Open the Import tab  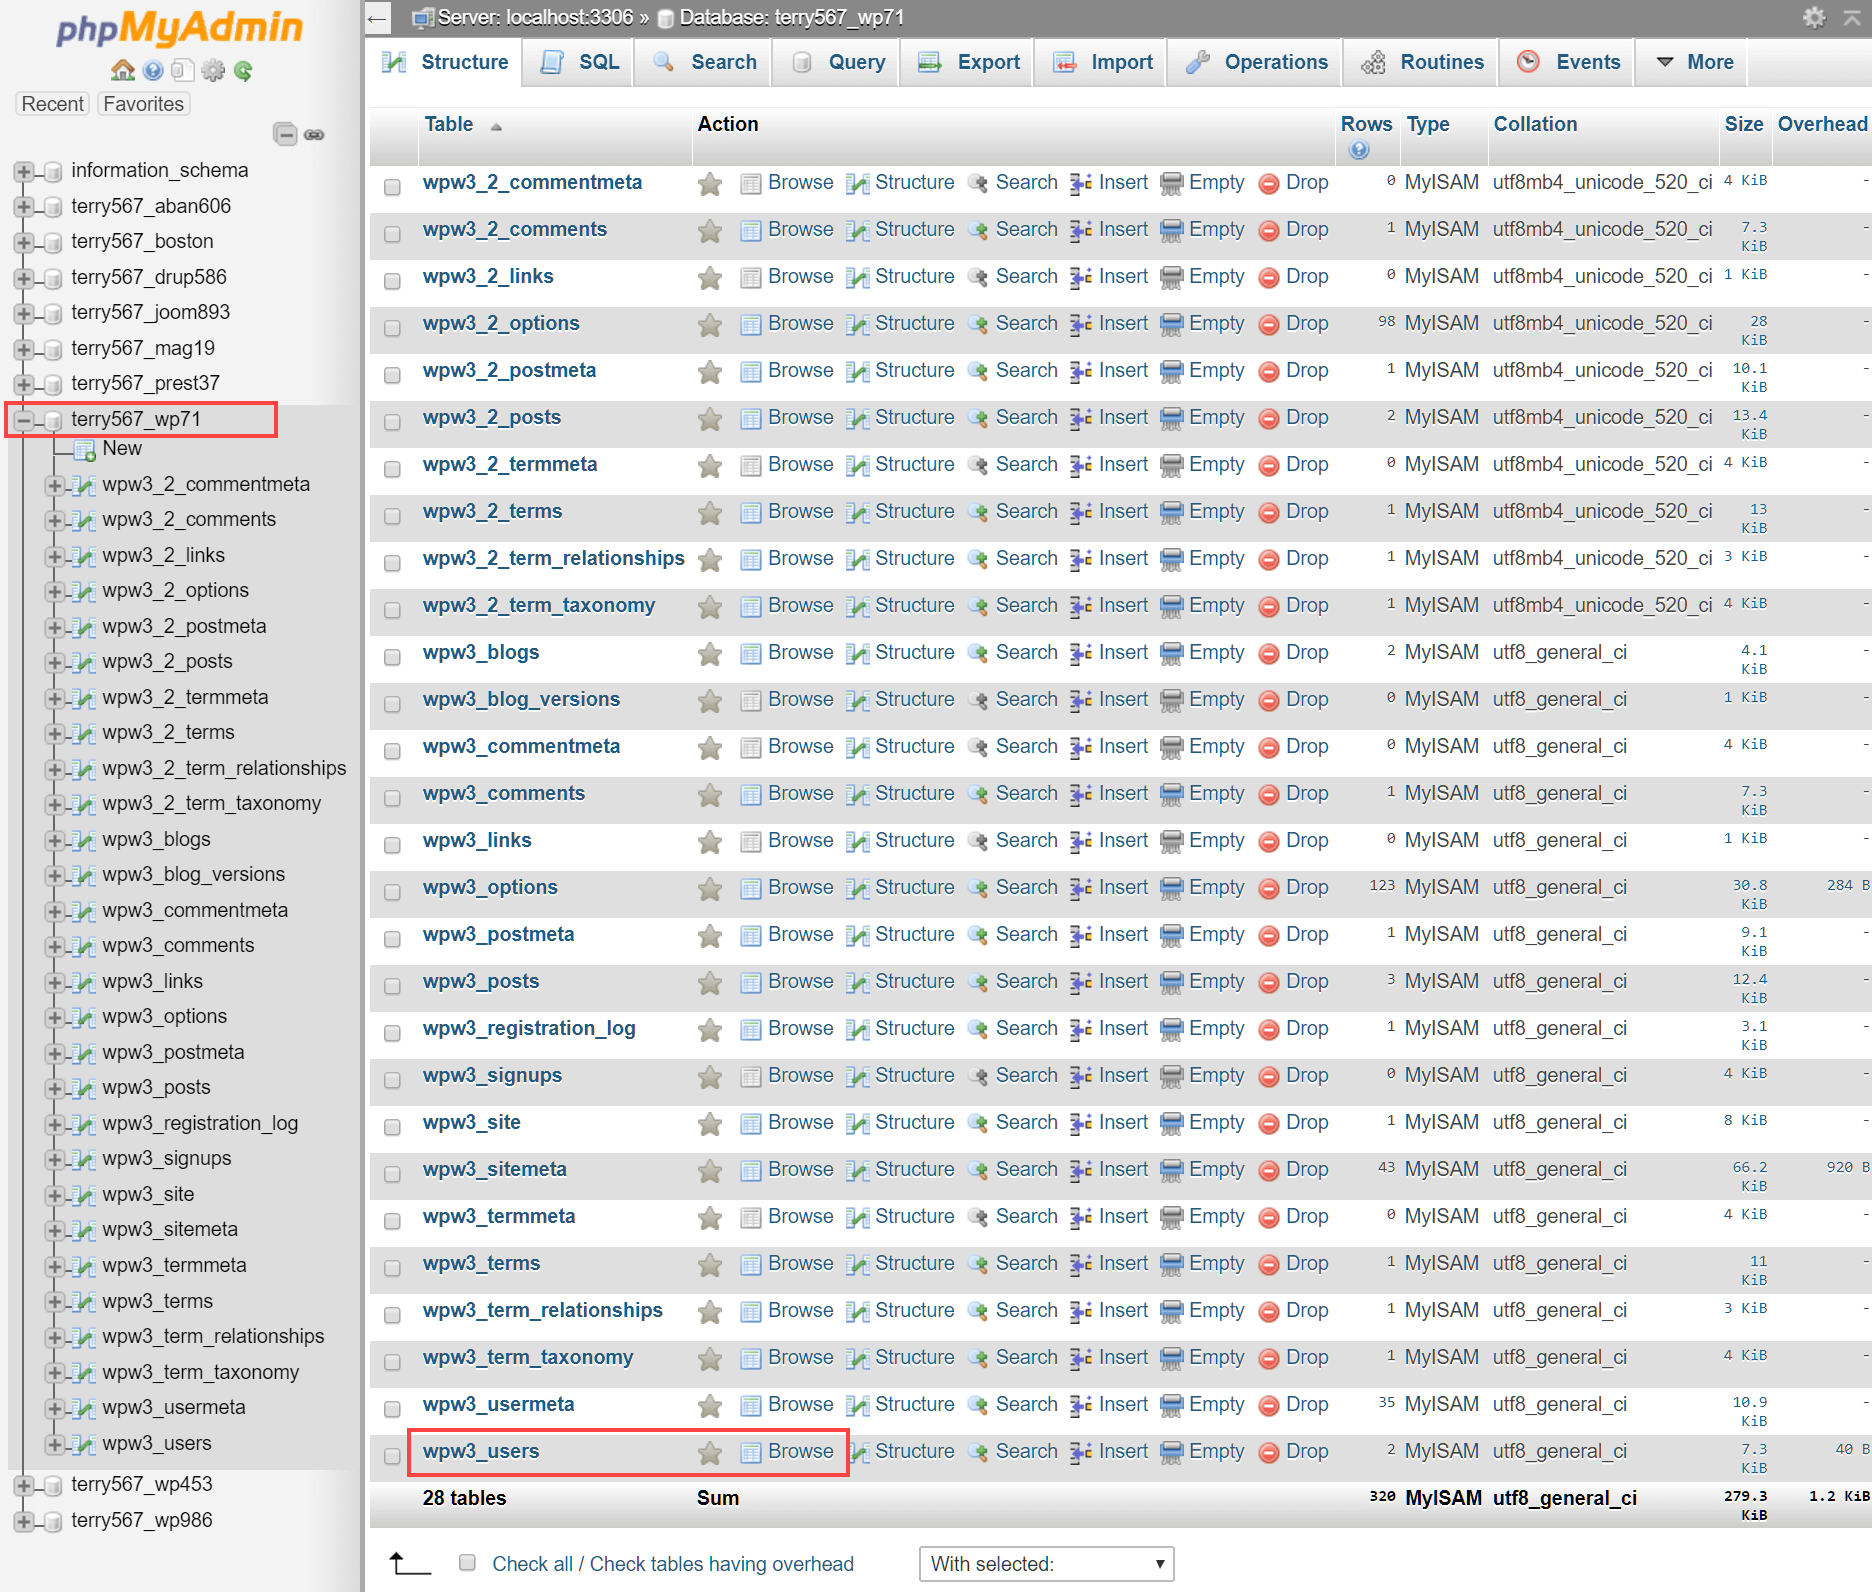pyautogui.click(x=1102, y=62)
